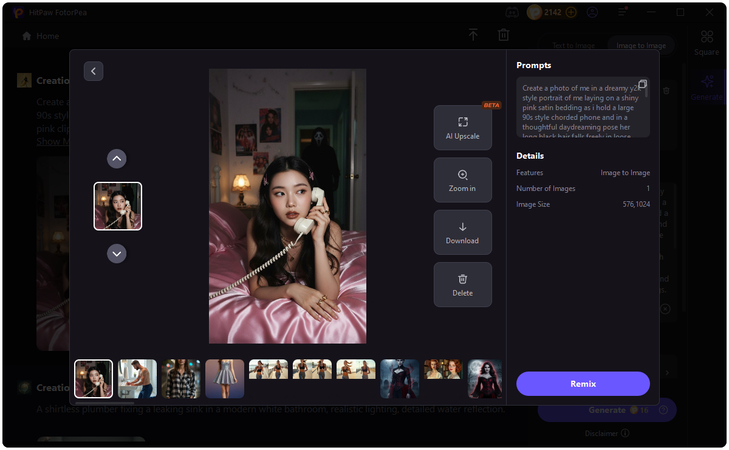This screenshot has height=450, width=729.
Task: Click the thumbnail strip horizontal scrollbar
Action: [x=105, y=403]
